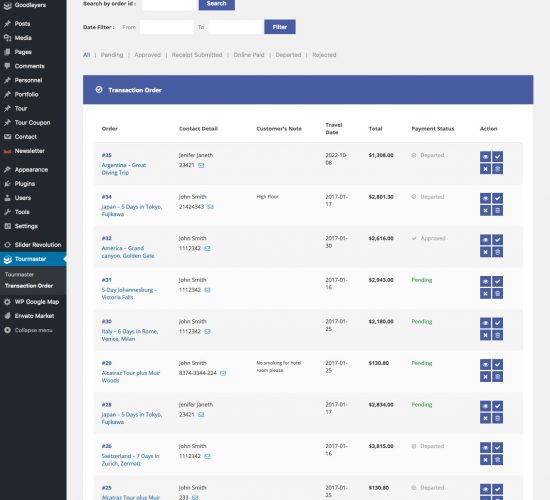Delete order #26 using trash icon
Image resolution: width=550 pixels, height=500 pixels.
[x=497, y=460]
